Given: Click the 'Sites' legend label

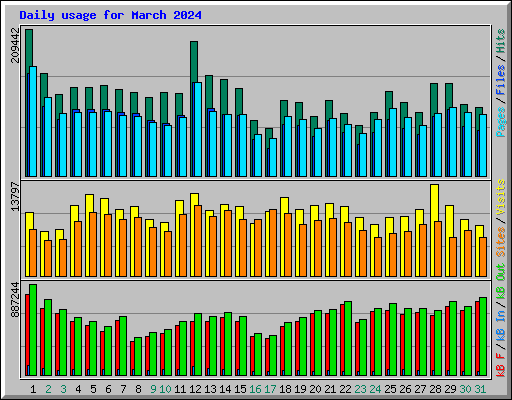Looking at the screenshot, I should [x=501, y=242].
